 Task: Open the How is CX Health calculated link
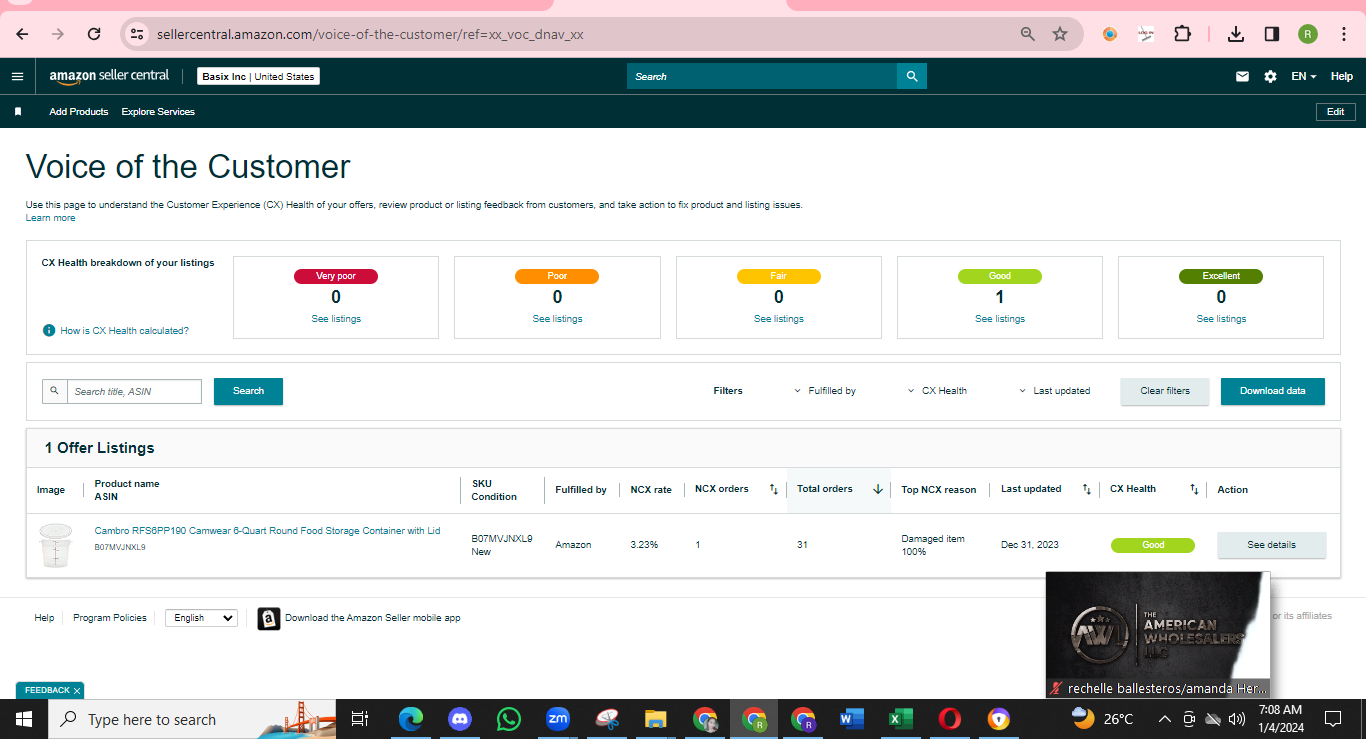click(x=124, y=330)
